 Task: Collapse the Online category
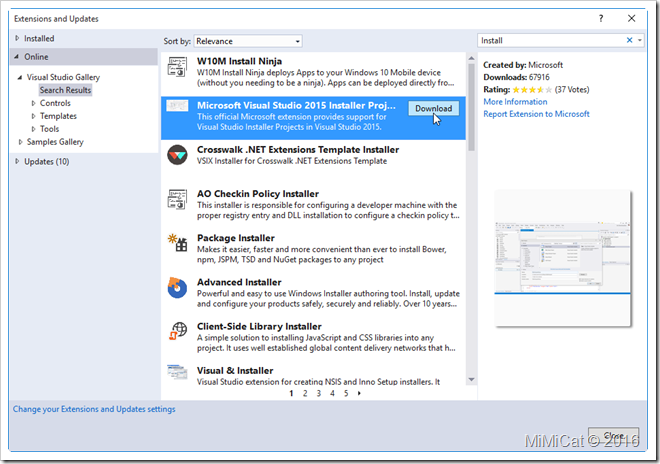17,56
